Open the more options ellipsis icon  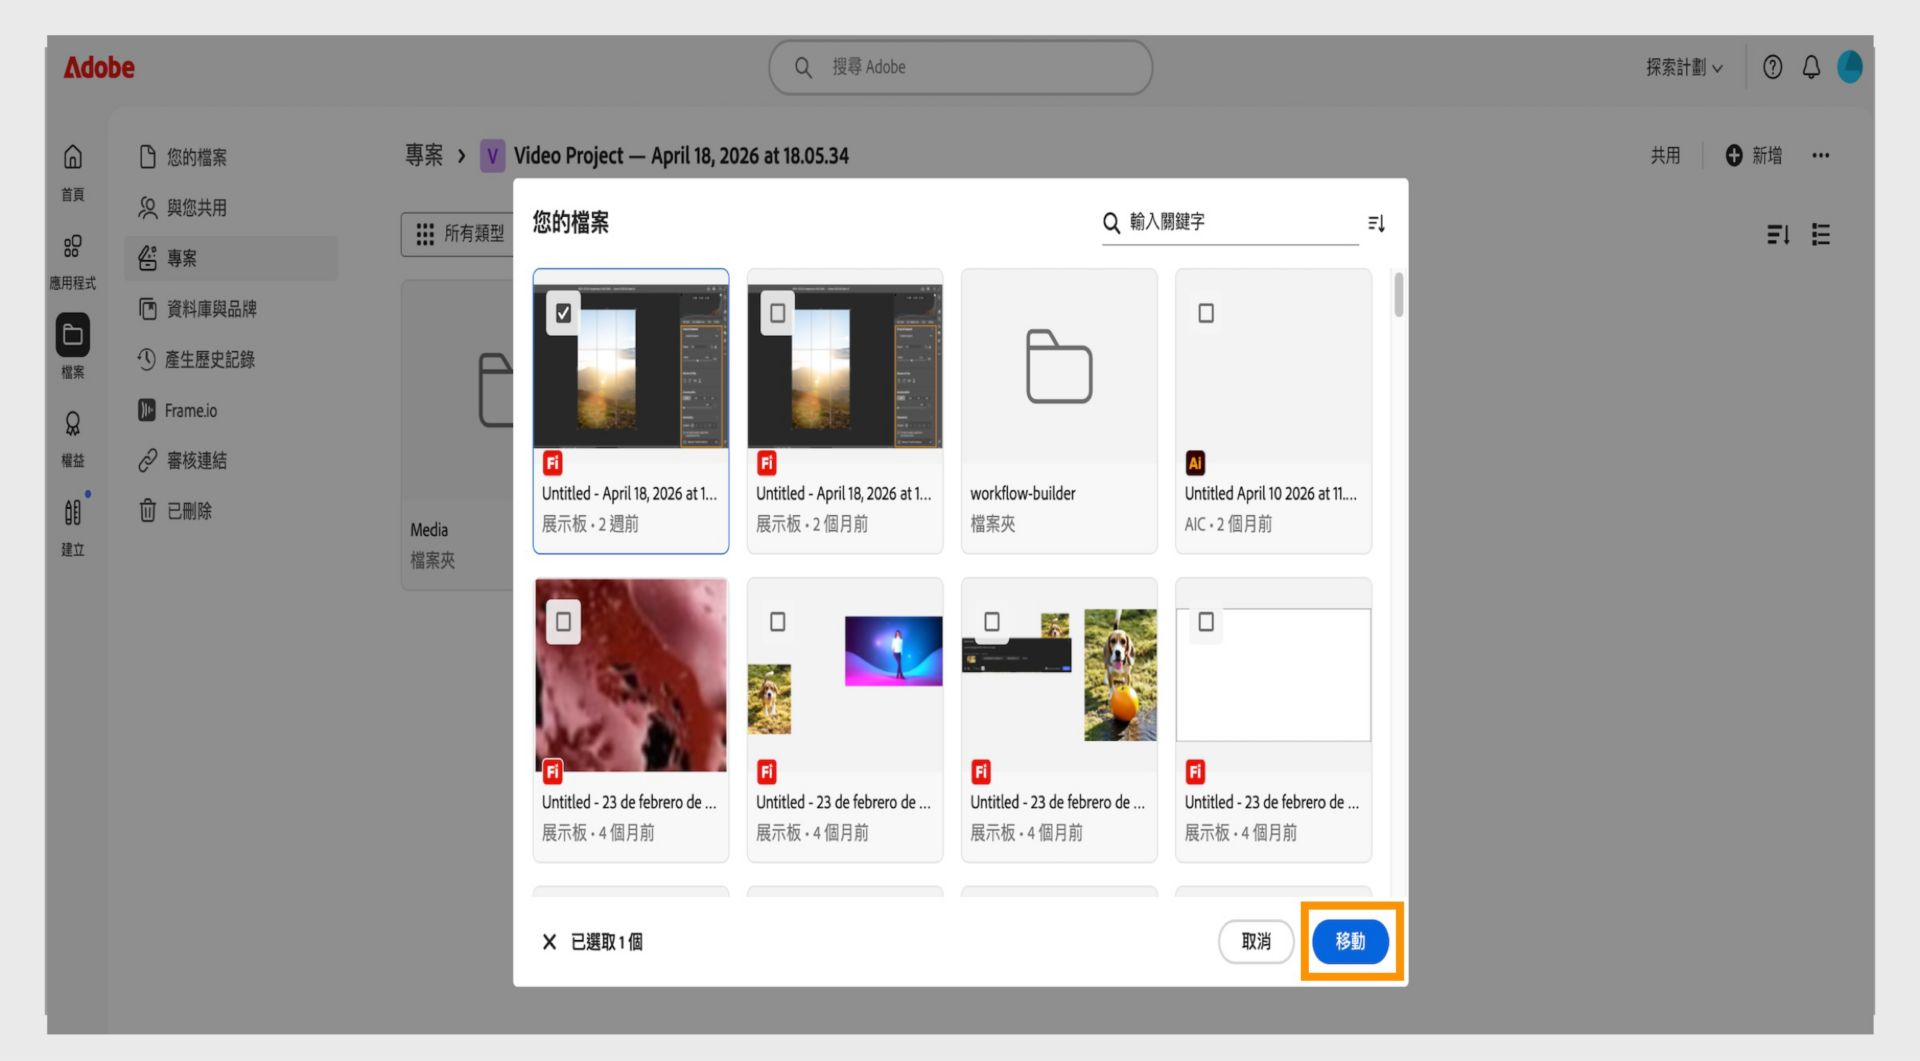(1820, 155)
